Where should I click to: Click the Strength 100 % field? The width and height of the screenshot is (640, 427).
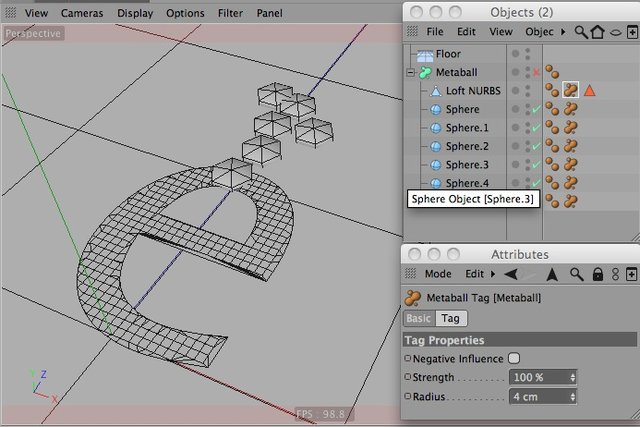pyautogui.click(x=543, y=377)
